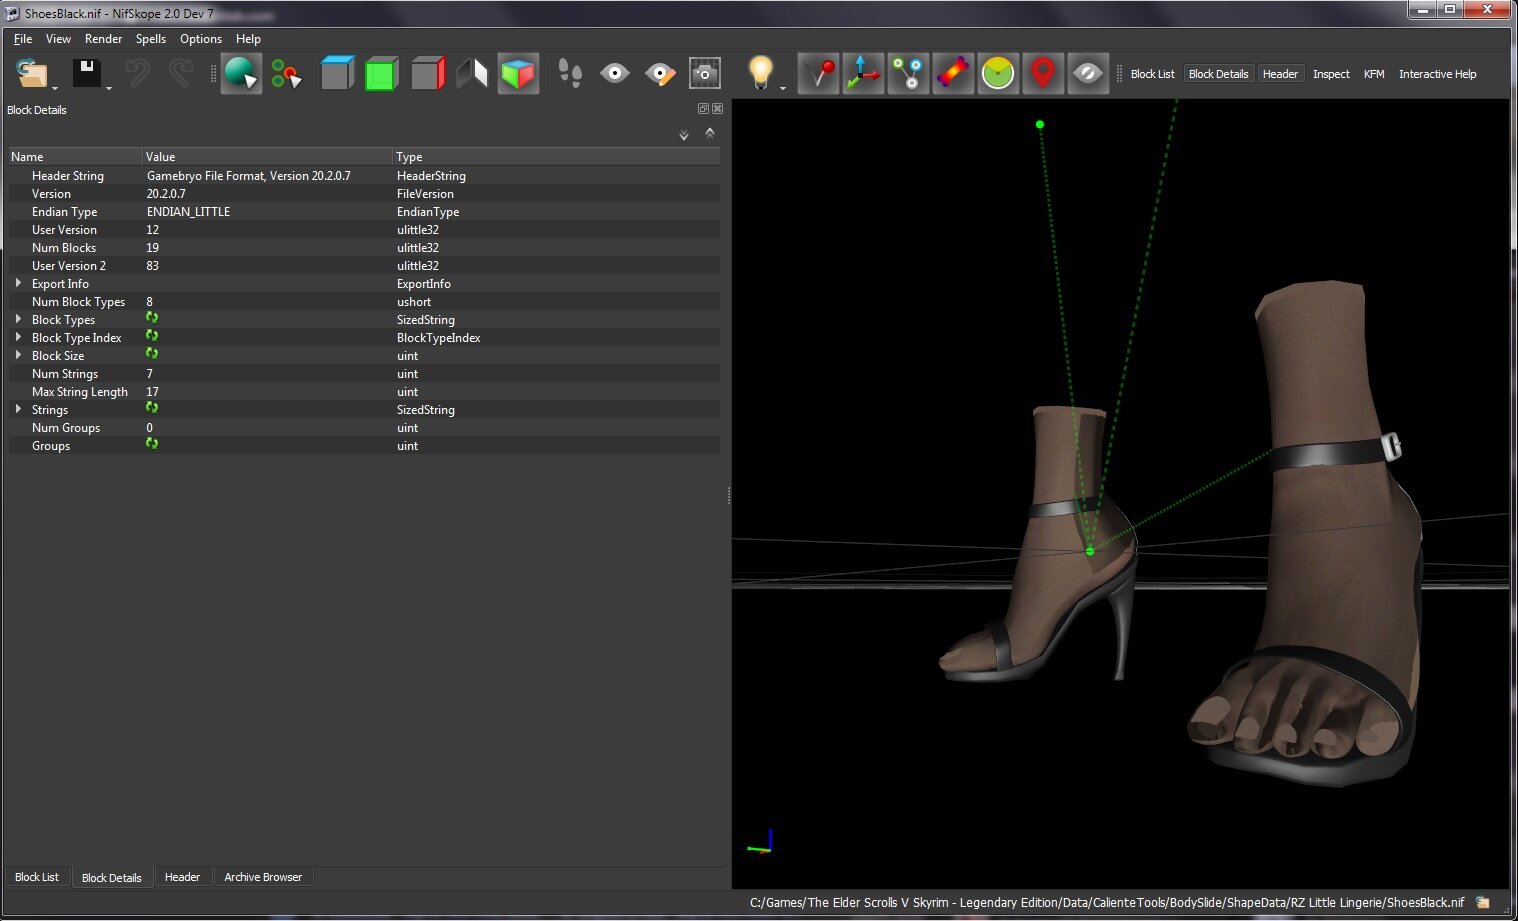Click the red map pin icon
Image resolution: width=1518 pixels, height=921 pixels.
click(1043, 74)
